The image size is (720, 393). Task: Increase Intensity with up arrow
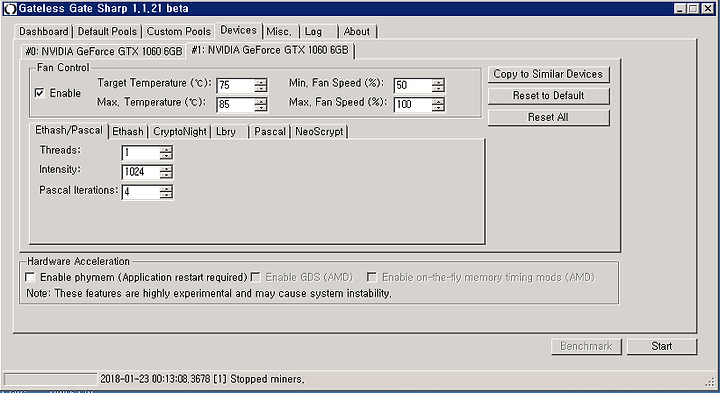point(166,169)
